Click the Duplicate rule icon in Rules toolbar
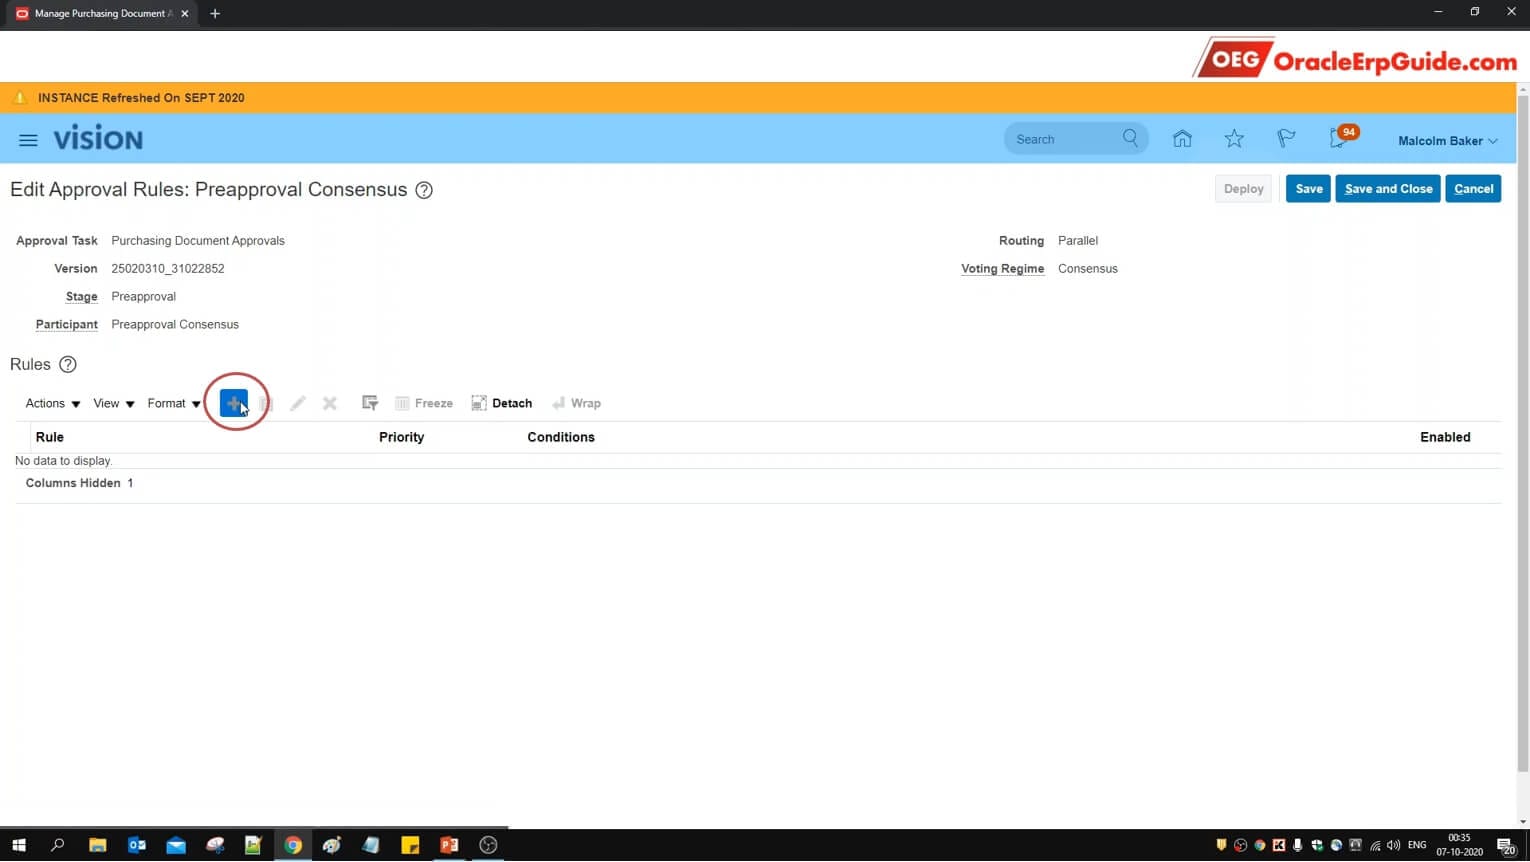The image size is (1530, 862). pos(266,403)
